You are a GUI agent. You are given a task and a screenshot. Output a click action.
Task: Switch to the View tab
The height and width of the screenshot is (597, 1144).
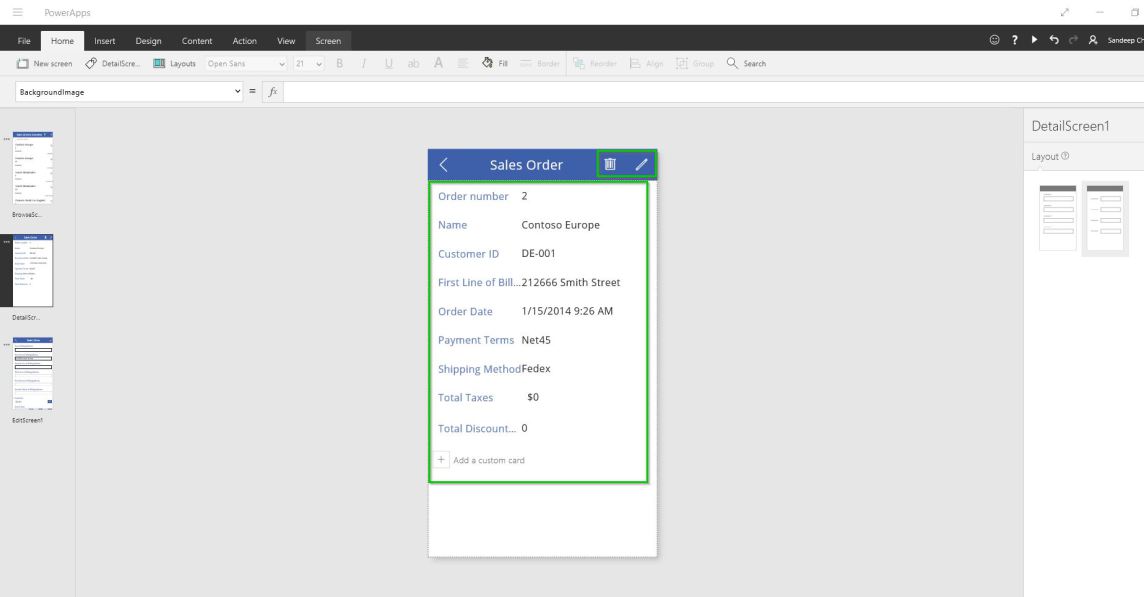tap(286, 41)
